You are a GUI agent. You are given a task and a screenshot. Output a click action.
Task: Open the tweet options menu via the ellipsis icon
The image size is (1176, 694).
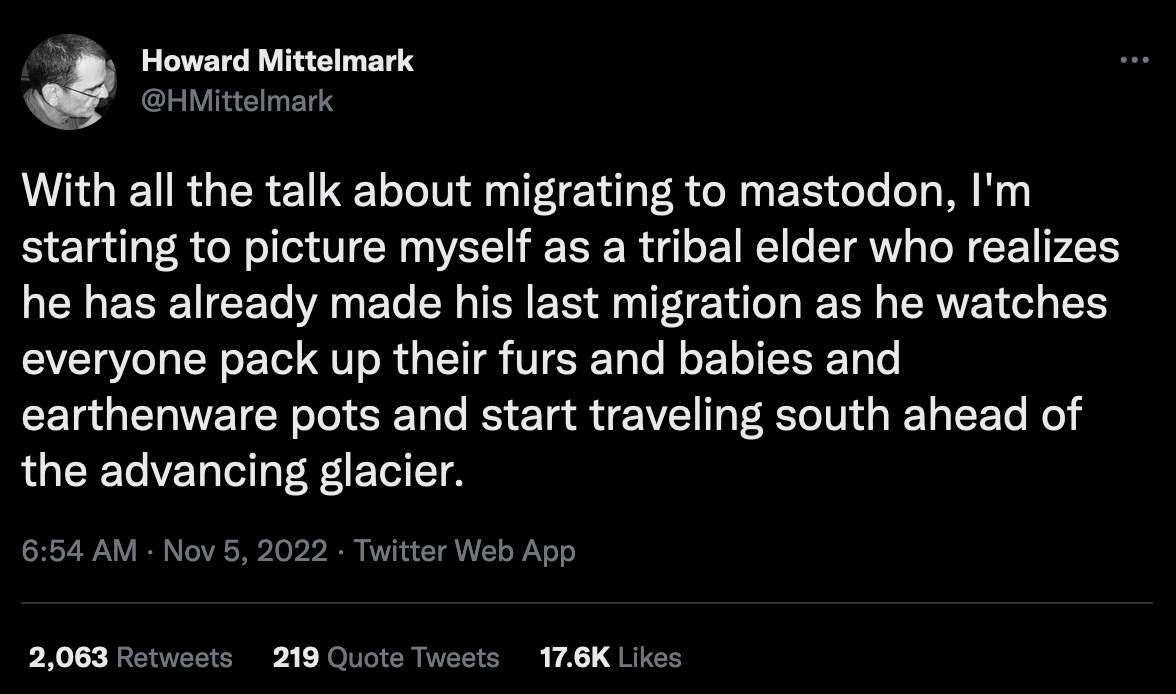[1137, 60]
